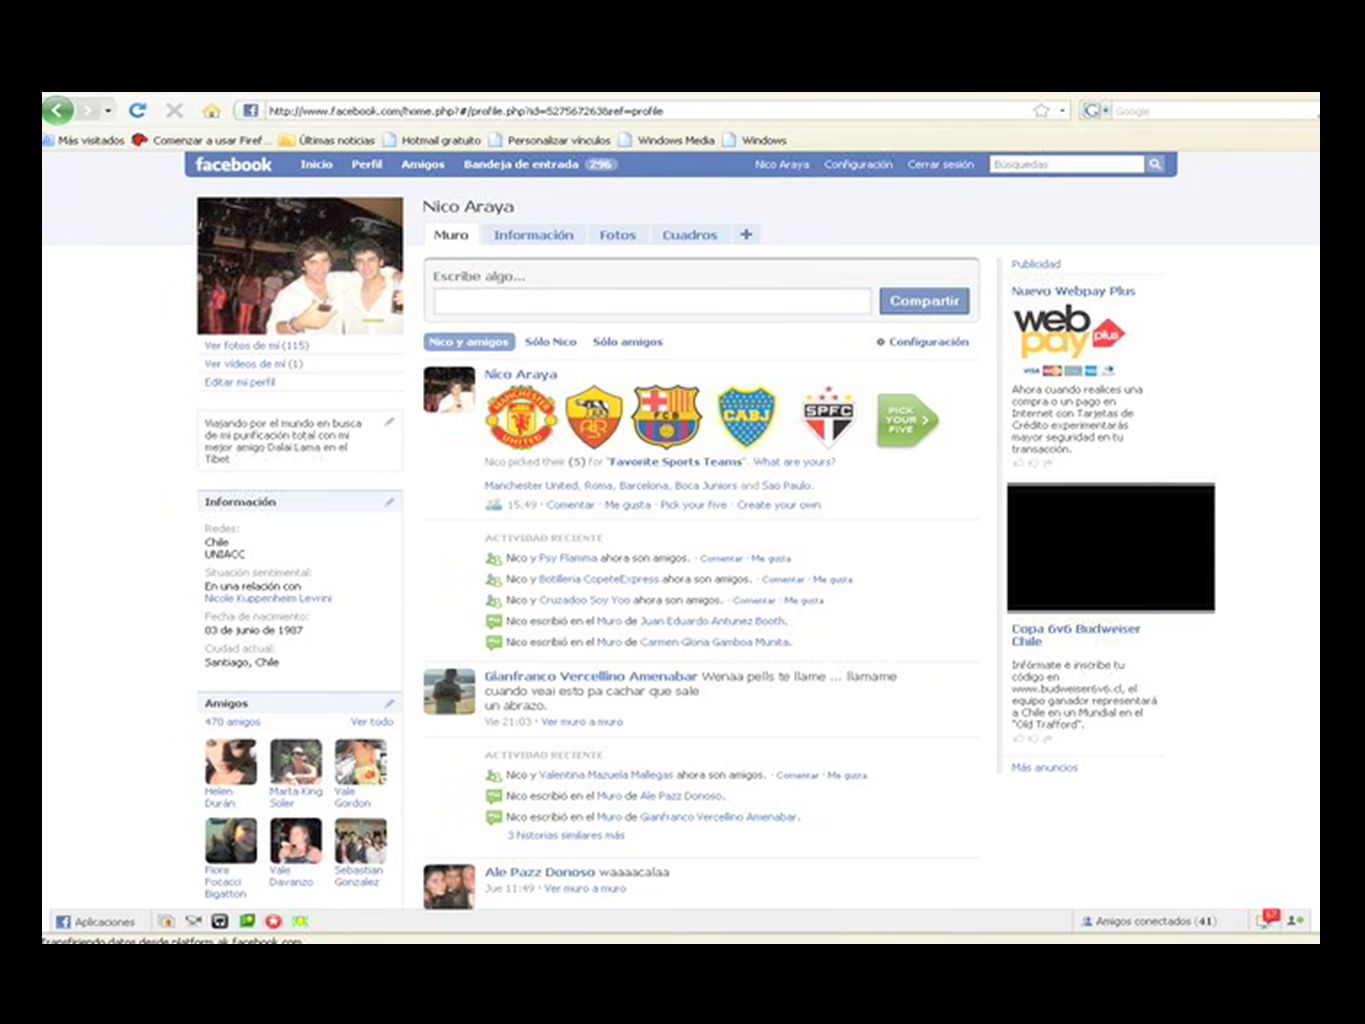Open Ver fotos de mí (115)
Image resolution: width=1365 pixels, height=1024 pixels.
[x=257, y=345]
